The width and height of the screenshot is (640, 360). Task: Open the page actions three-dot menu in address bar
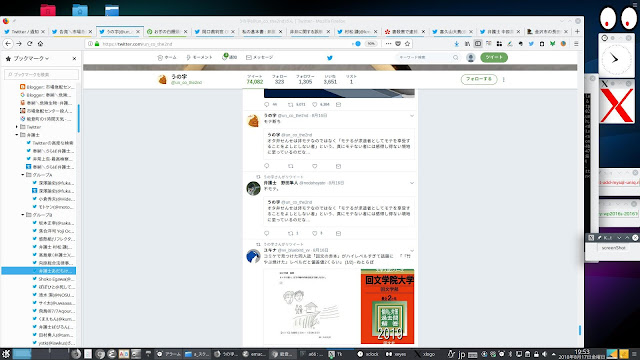388,44
